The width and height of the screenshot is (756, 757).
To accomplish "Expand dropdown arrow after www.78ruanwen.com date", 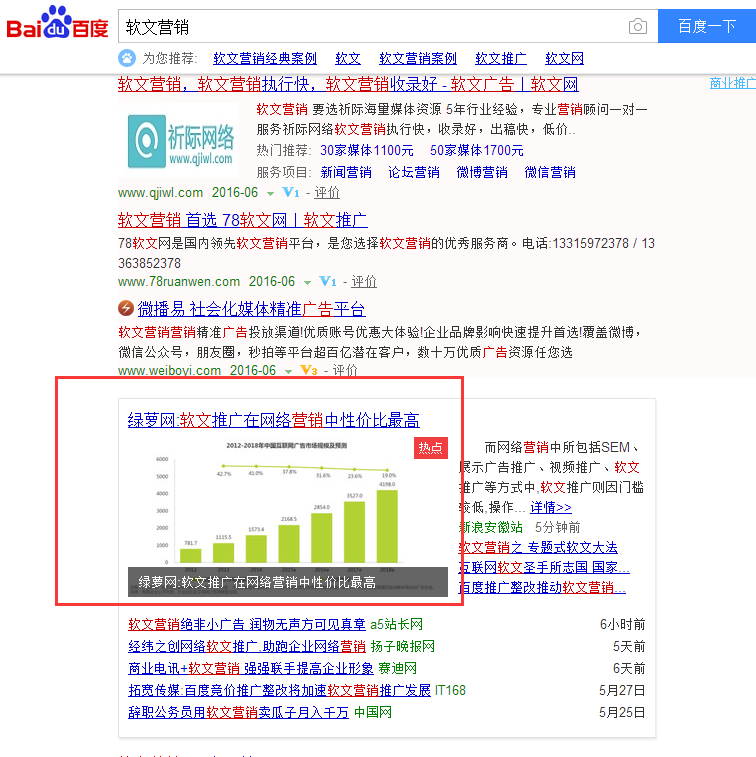I will click(x=307, y=283).
